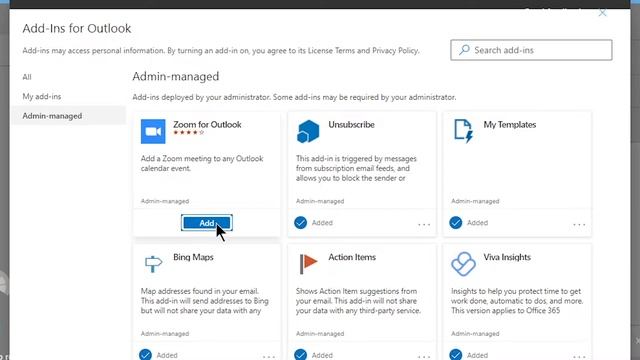
Task: Toggle the Added checkmark for Bing Maps
Action: pyautogui.click(x=145, y=355)
